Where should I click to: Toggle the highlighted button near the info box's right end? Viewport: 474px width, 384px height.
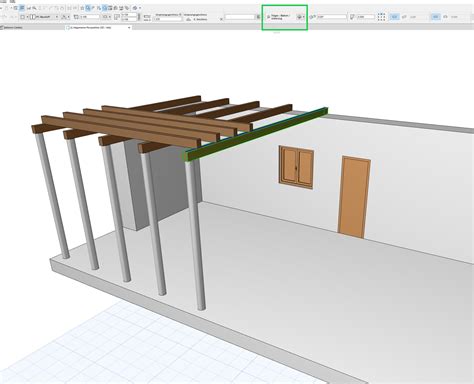pos(436,17)
